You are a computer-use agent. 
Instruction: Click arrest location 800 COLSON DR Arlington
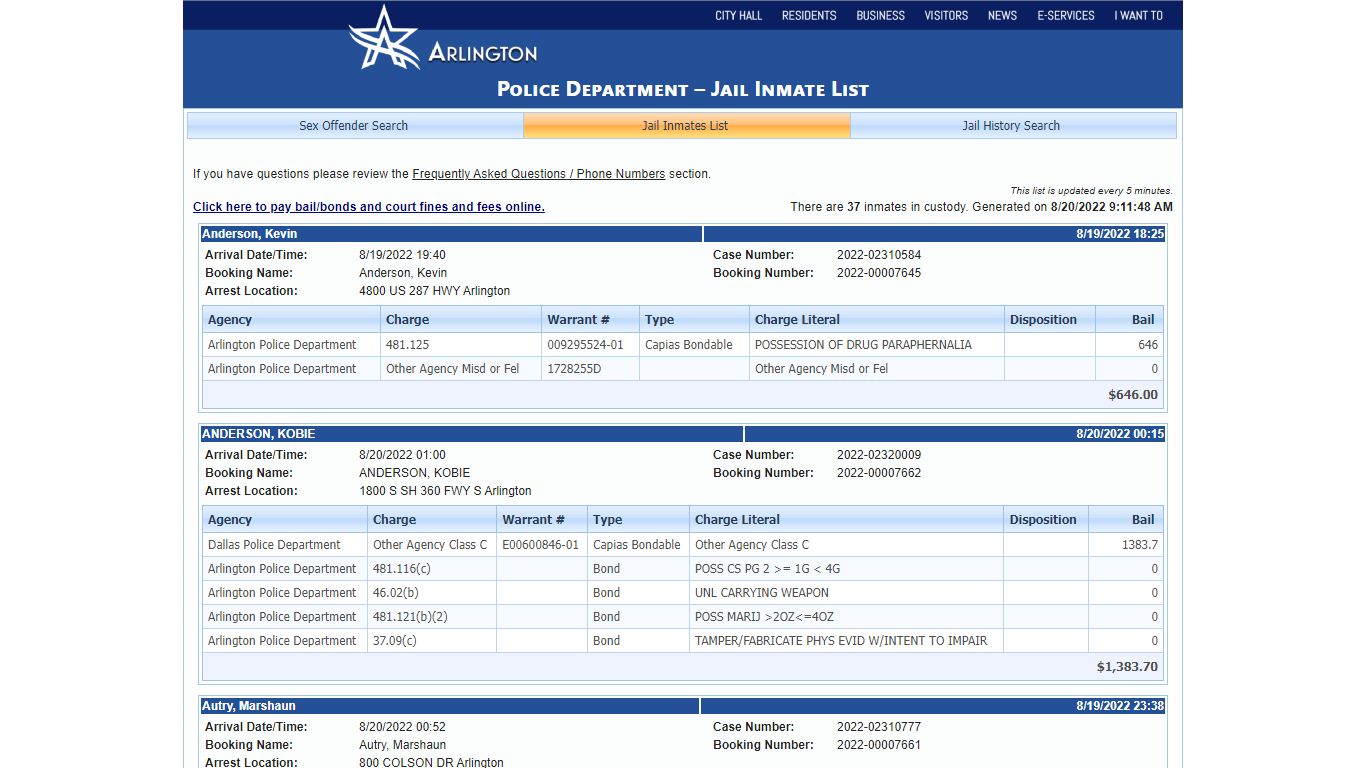coord(431,762)
